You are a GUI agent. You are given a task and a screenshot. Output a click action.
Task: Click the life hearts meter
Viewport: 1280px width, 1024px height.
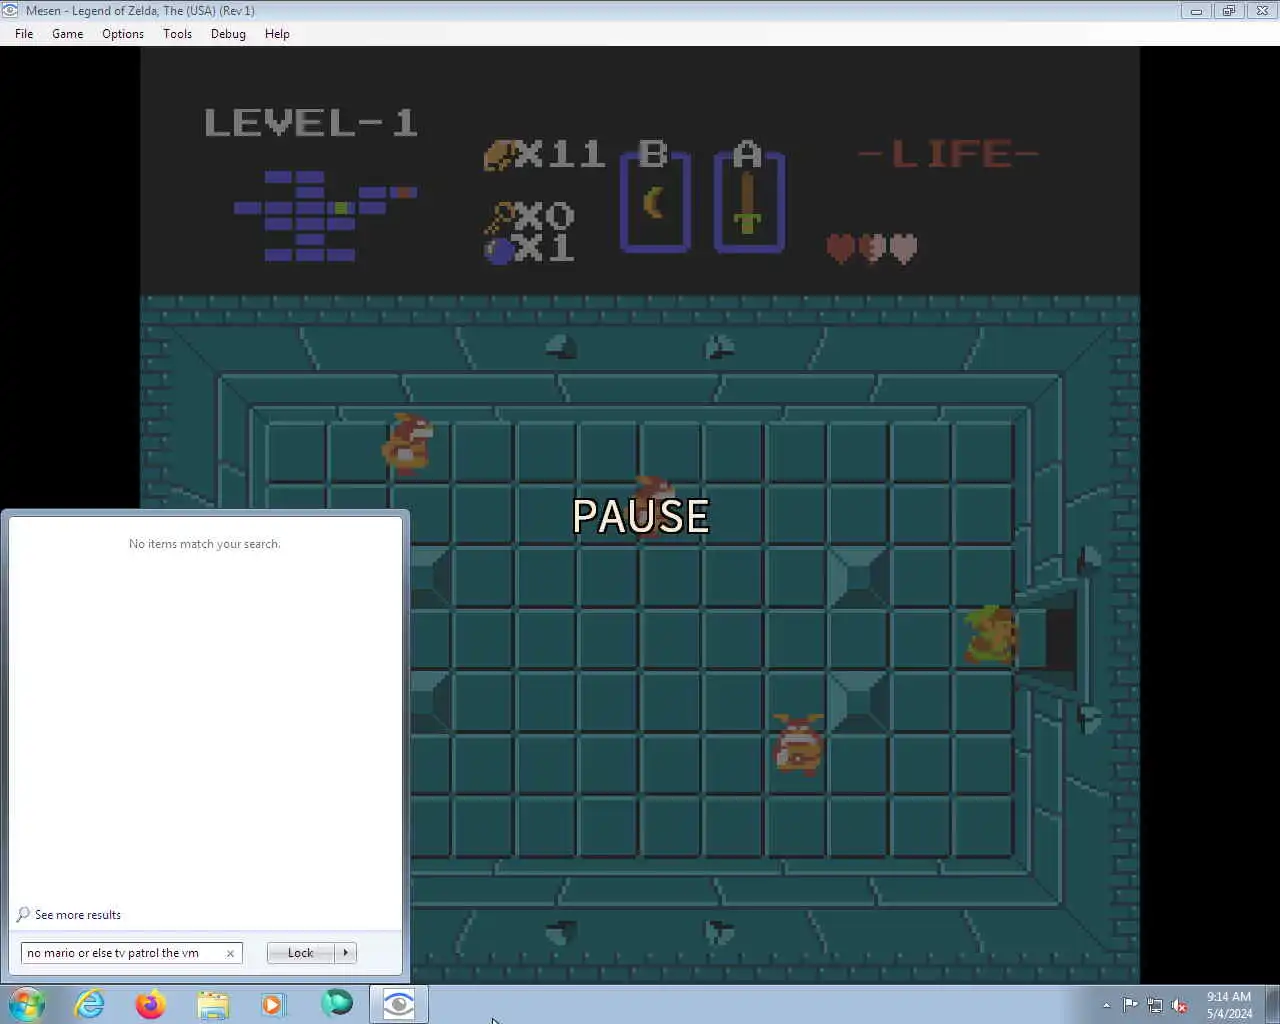(x=872, y=248)
